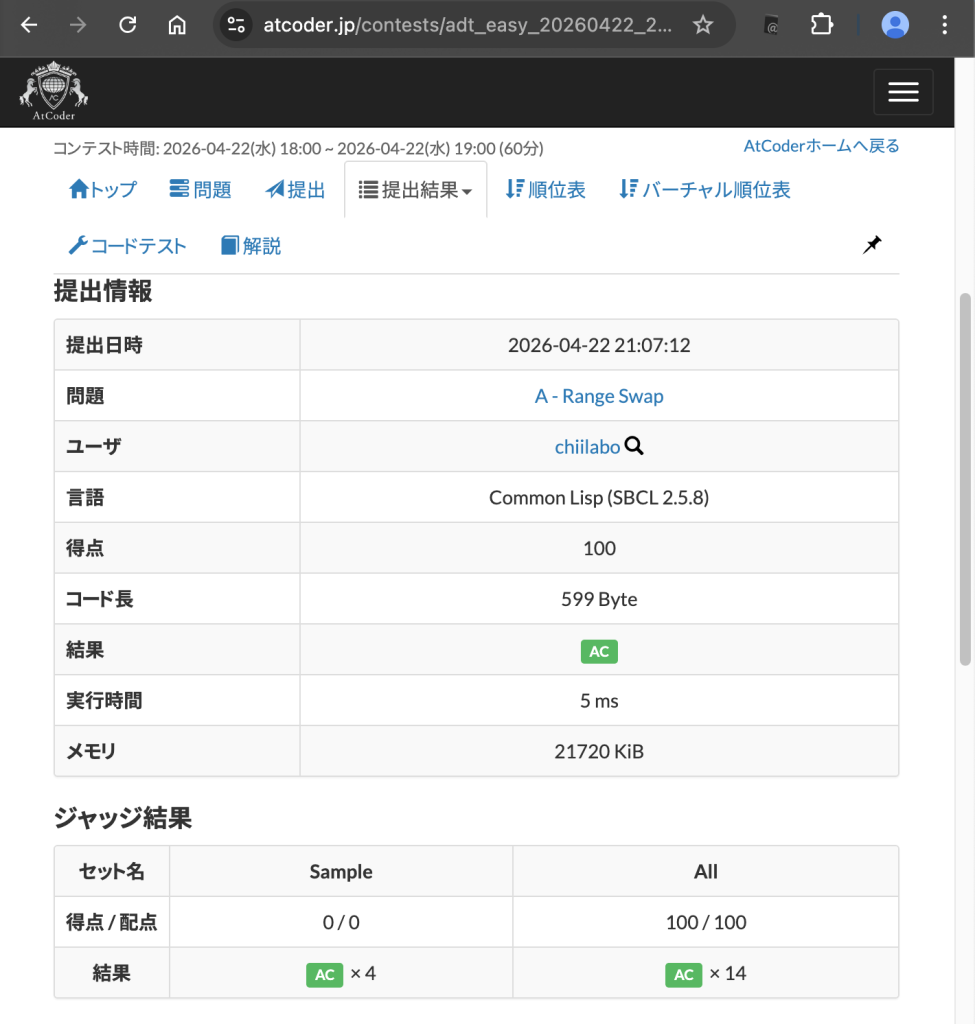Open the A - Range Swap problem link
The width and height of the screenshot is (975, 1024).
point(599,396)
